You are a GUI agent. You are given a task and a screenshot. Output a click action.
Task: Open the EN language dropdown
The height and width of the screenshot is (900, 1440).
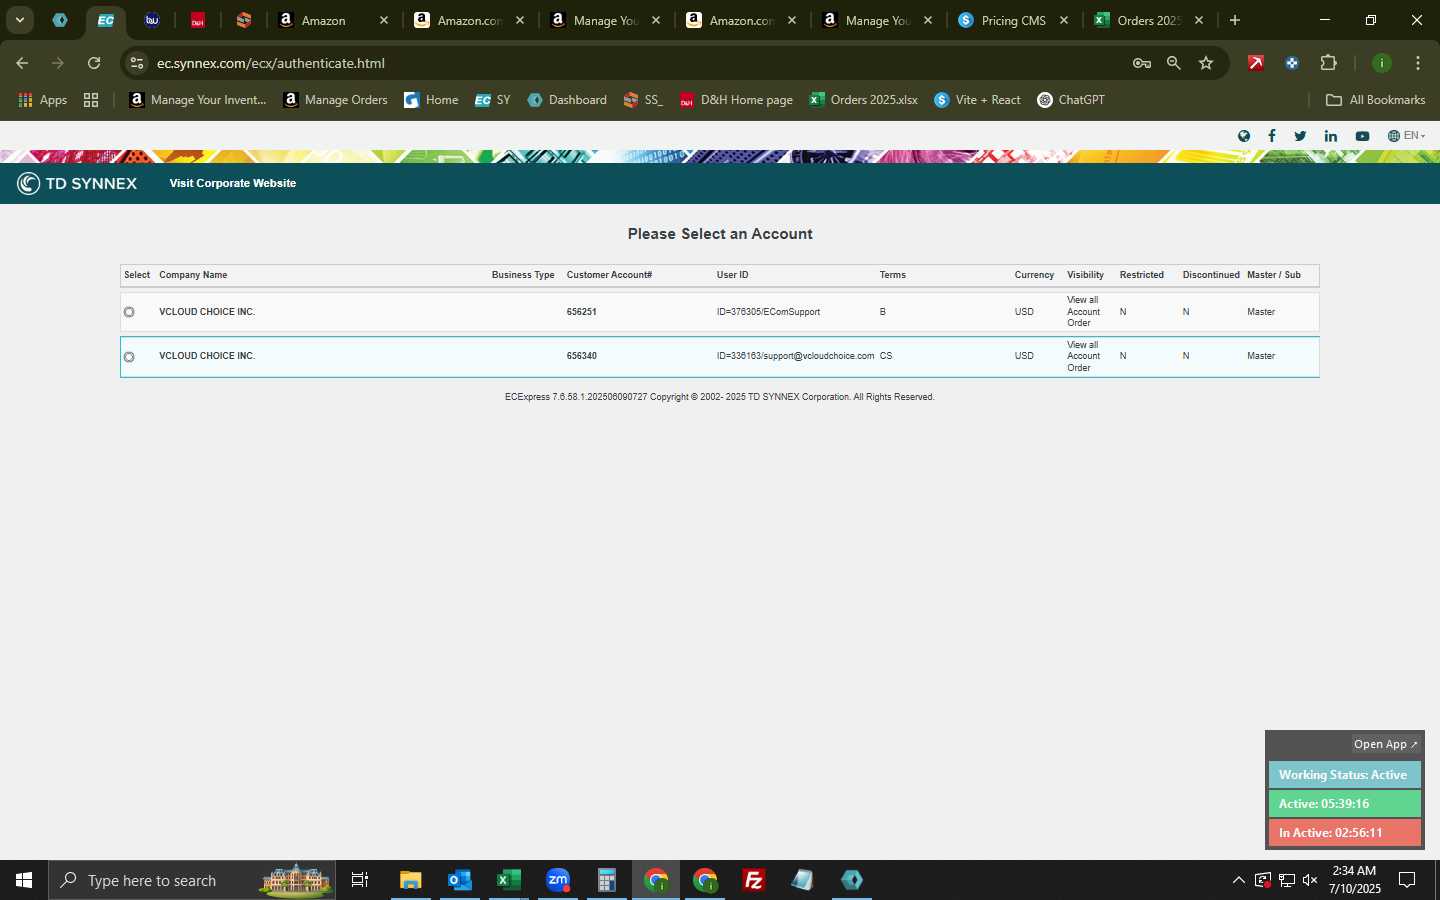coord(1406,136)
